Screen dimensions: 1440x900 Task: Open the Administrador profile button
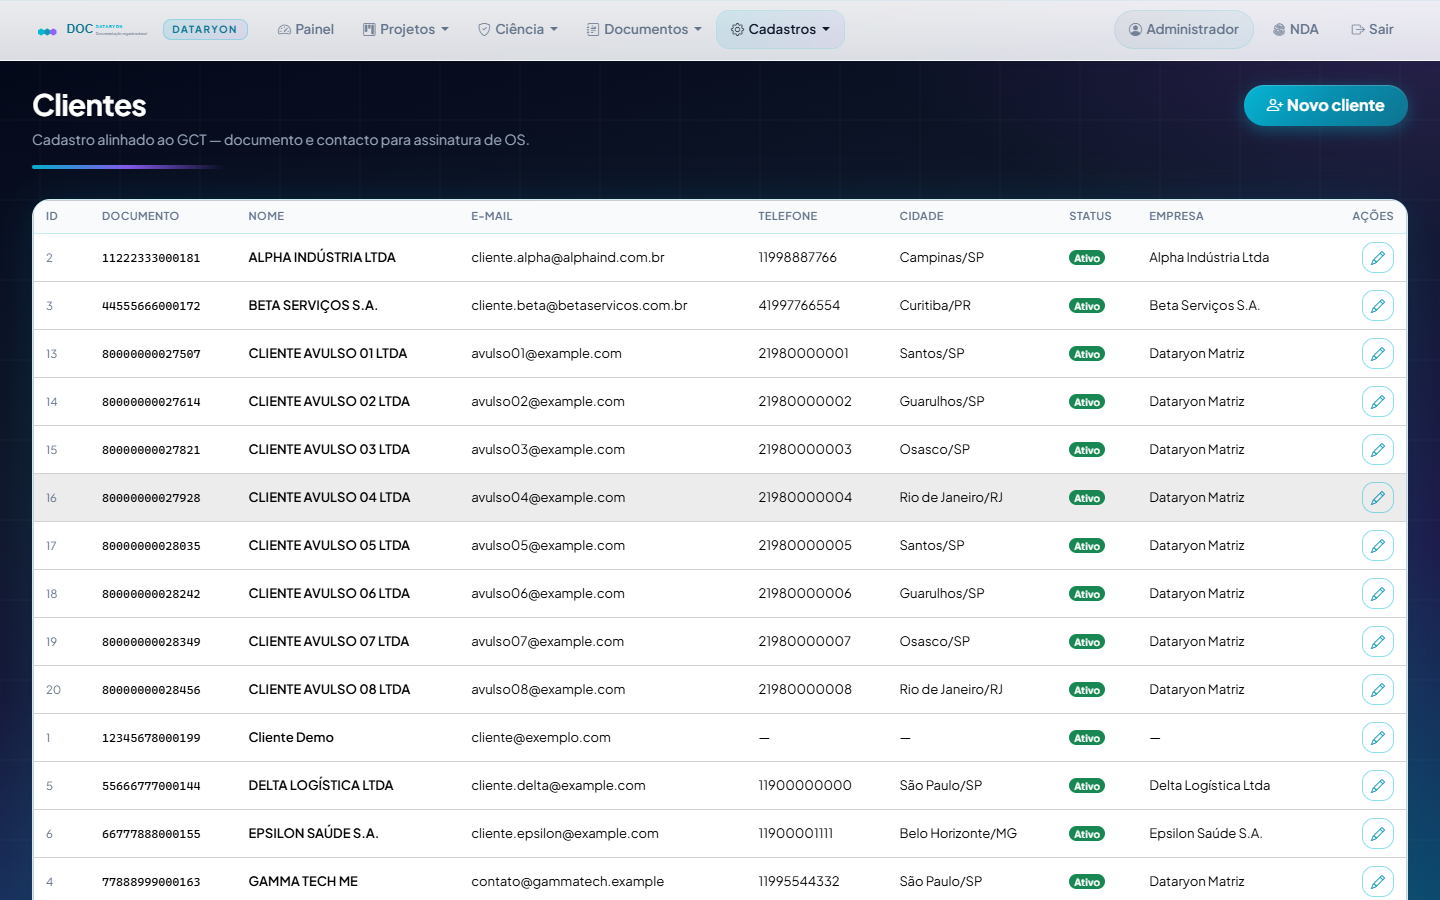pyautogui.click(x=1183, y=30)
